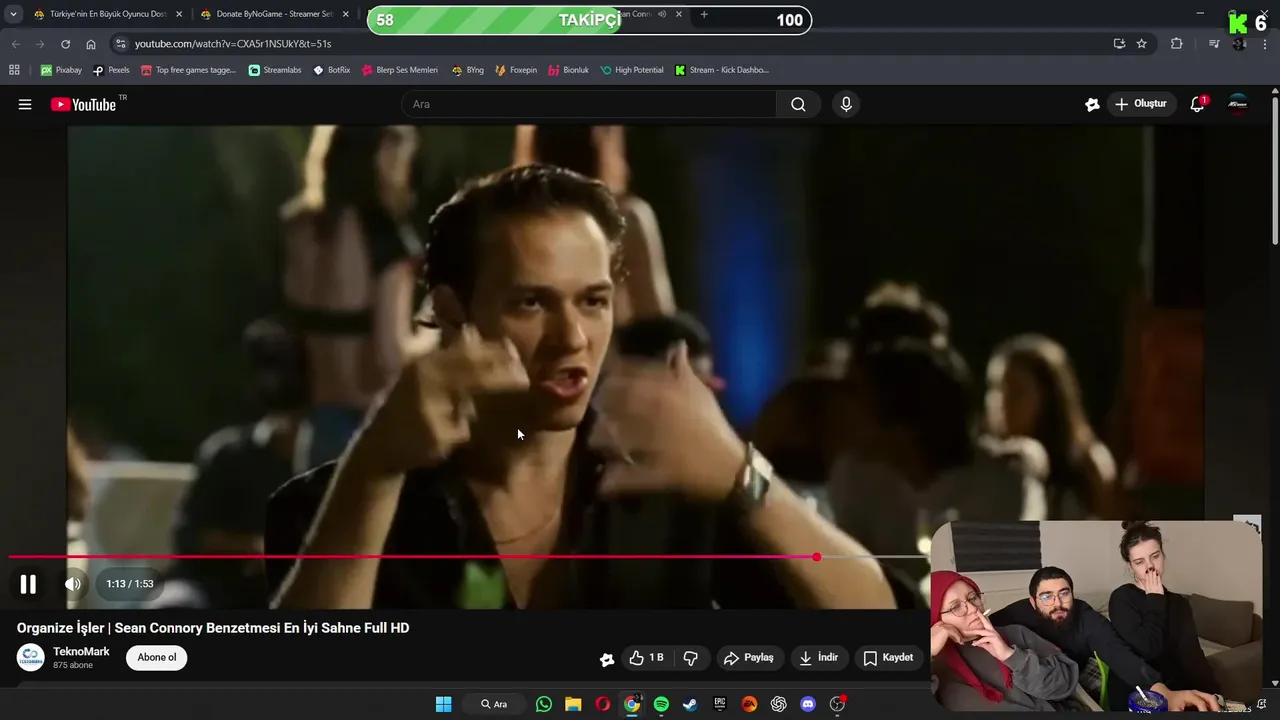The width and height of the screenshot is (1280, 720).
Task: Open the YouTube hamburger guide menu
Action: point(25,104)
